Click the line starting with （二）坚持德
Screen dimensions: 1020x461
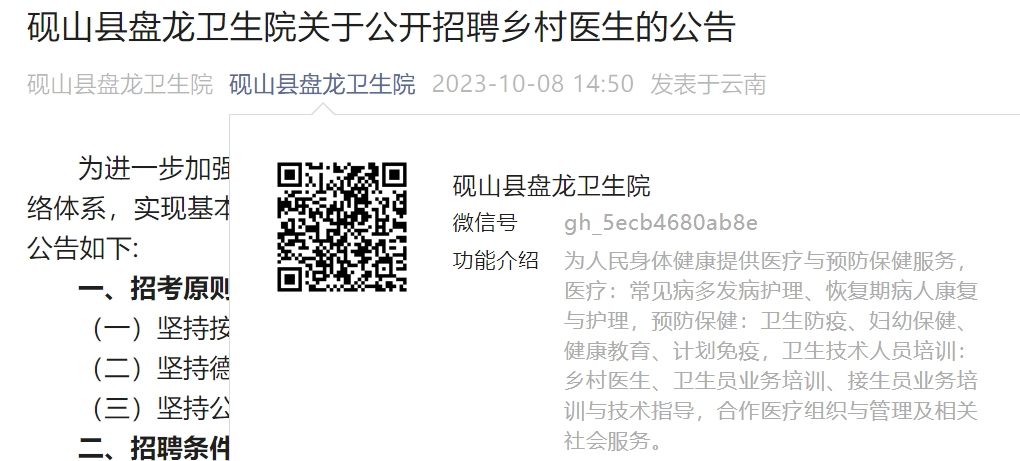pos(162,369)
